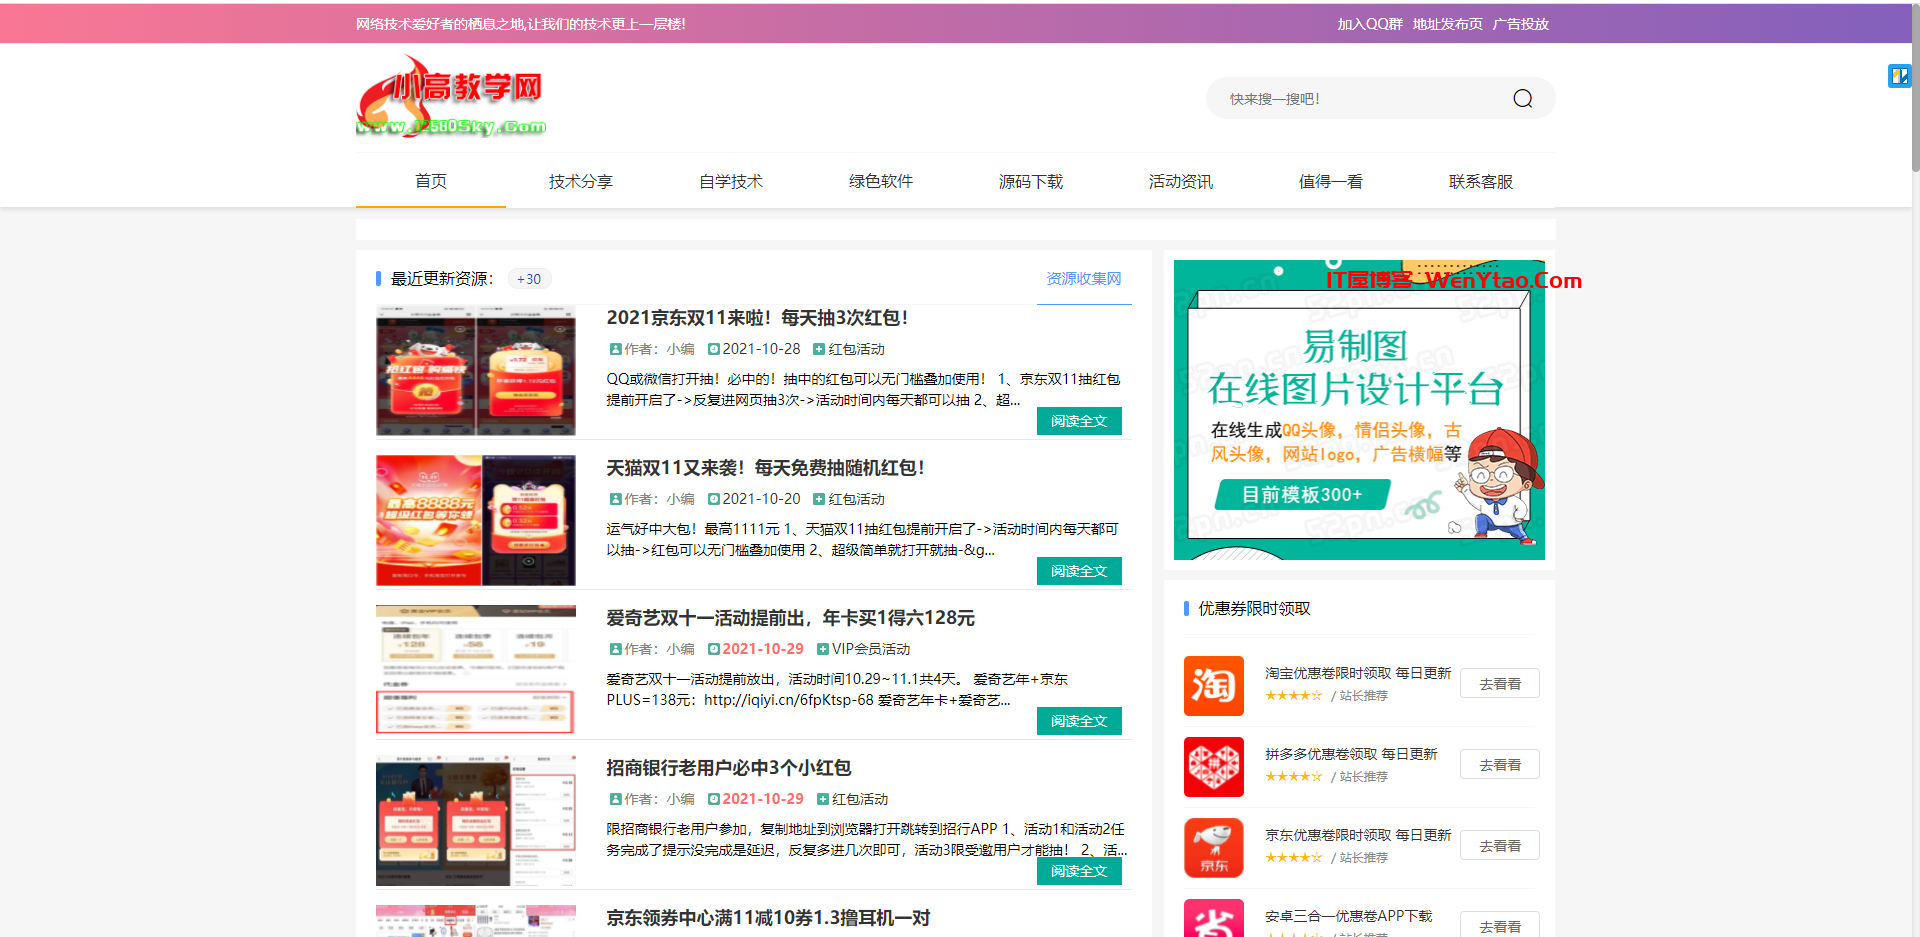Click thumbnail of 爱奇艺双十一 post
1920x937 pixels.
tap(476, 670)
